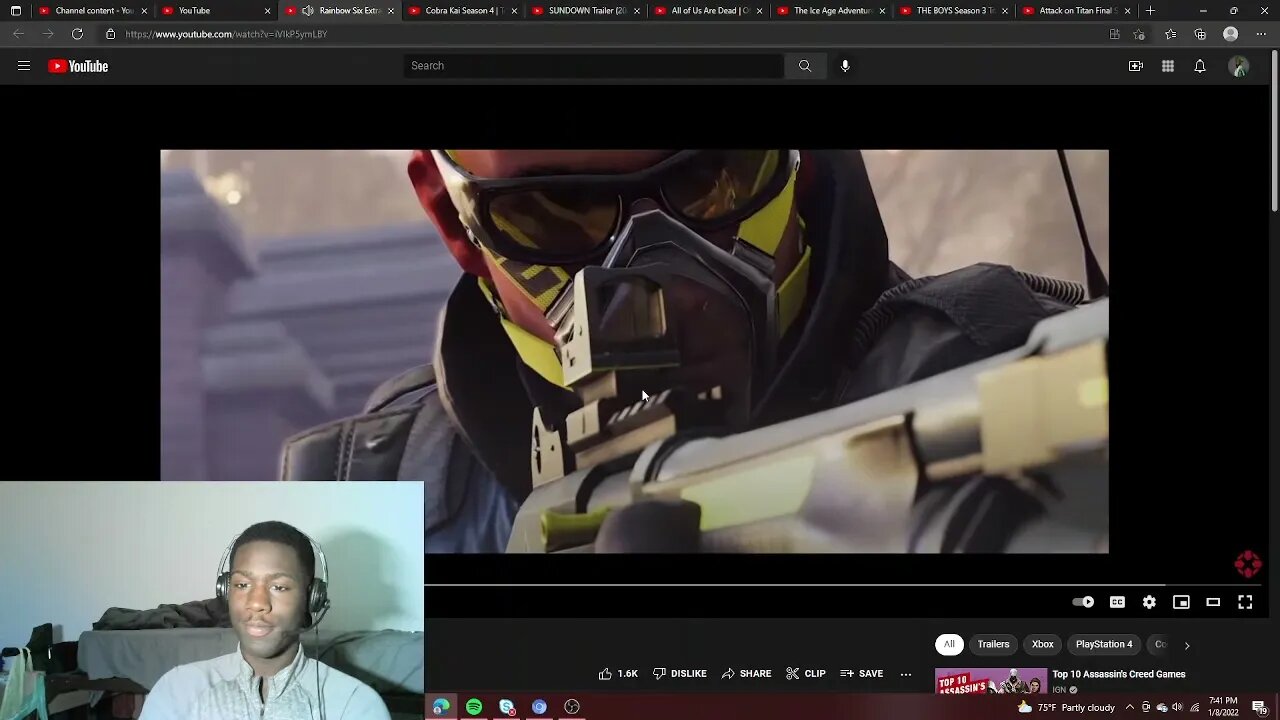Save the video to a playlist
1280x720 pixels.
(862, 674)
